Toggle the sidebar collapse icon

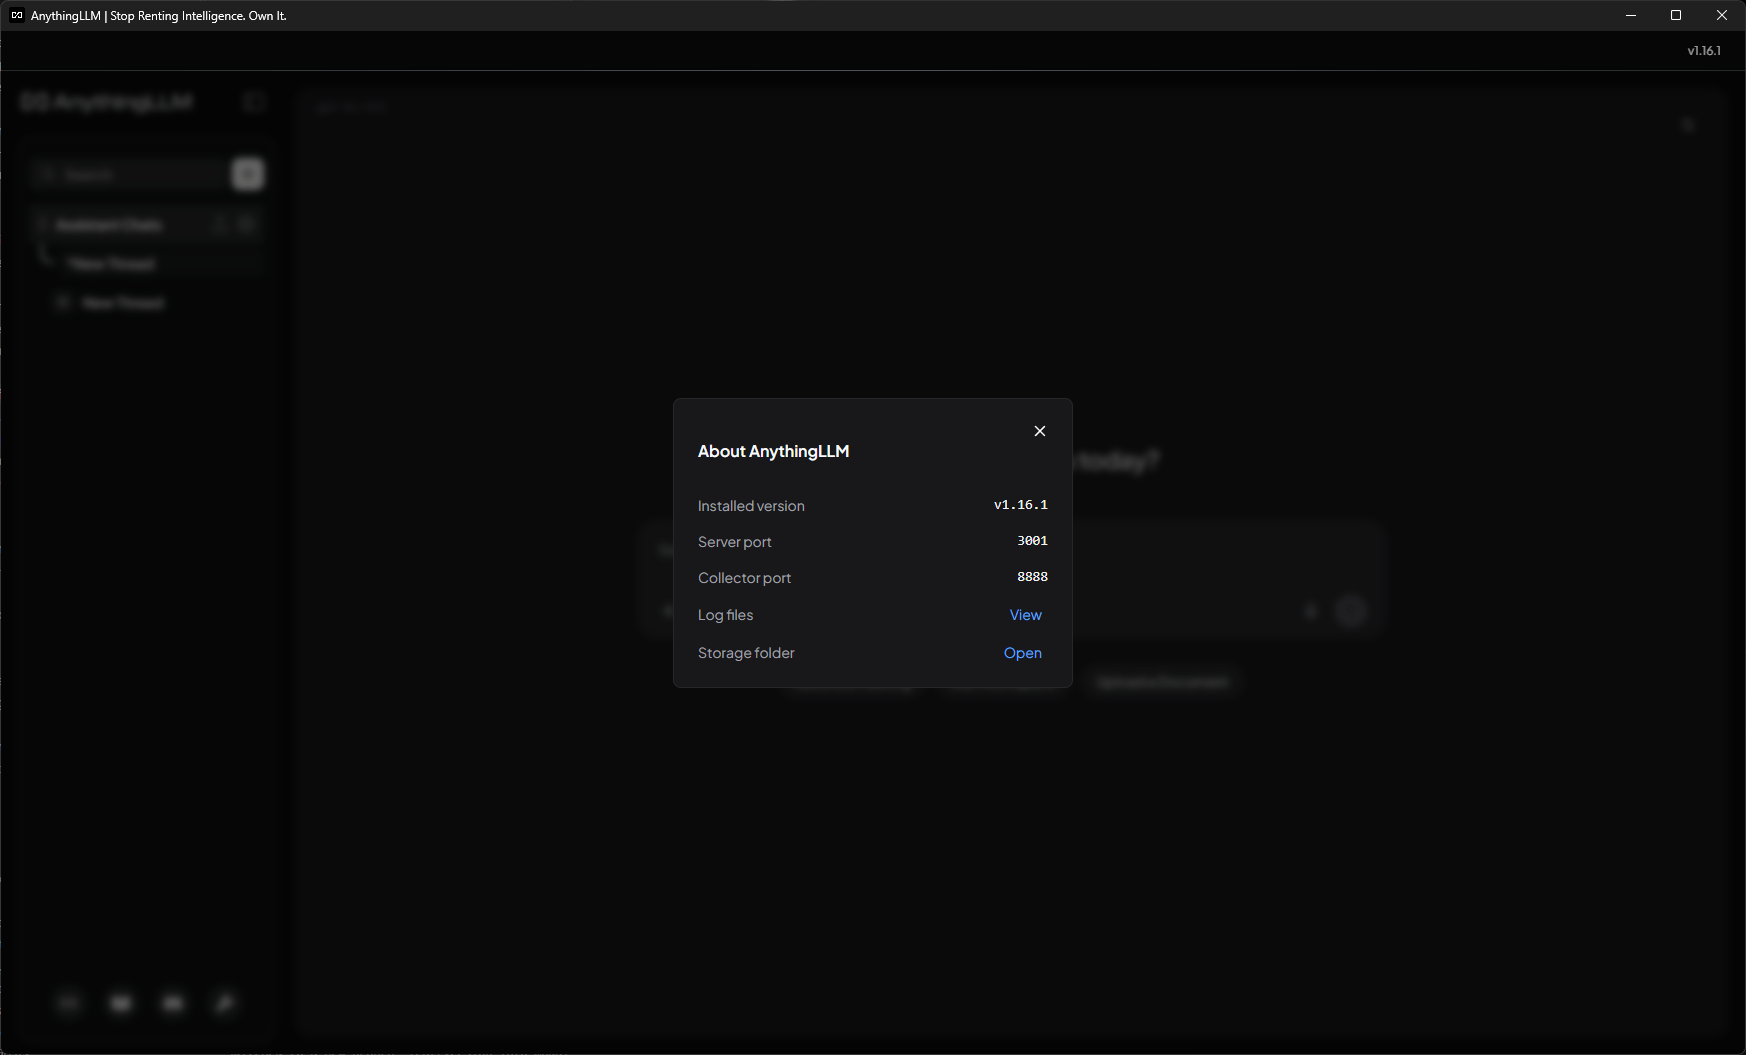pyautogui.click(x=254, y=102)
